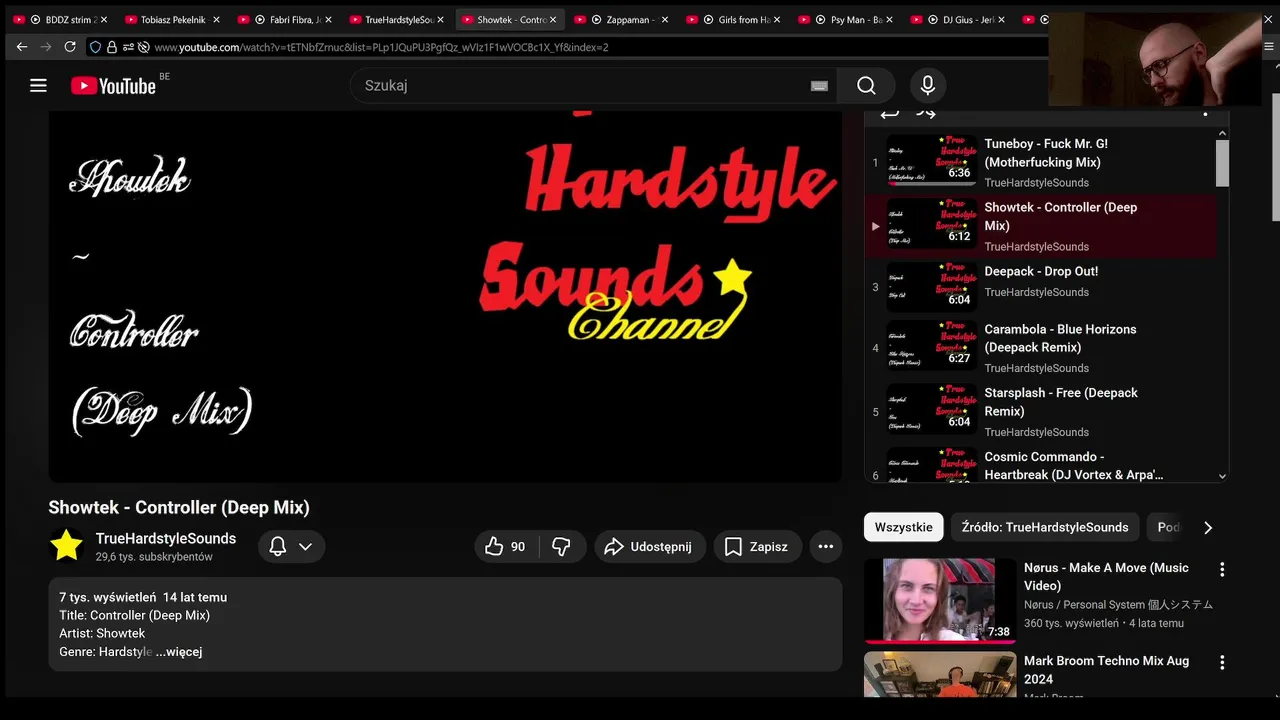Switch to Zappaman browser tab
Viewport: 1280px width, 720px height.
coord(621,19)
